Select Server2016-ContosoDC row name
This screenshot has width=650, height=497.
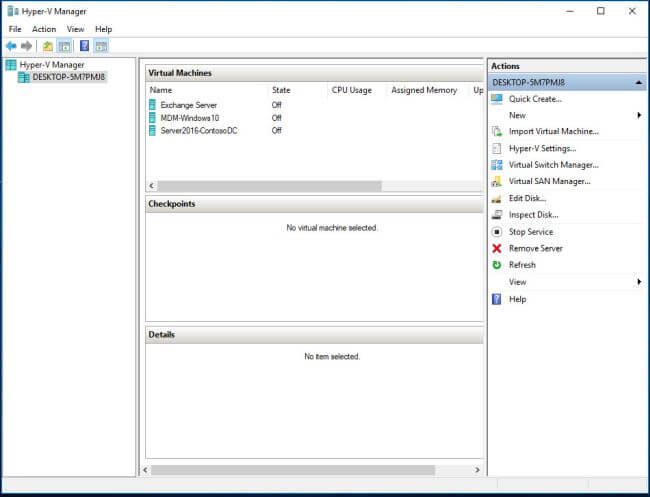(199, 130)
